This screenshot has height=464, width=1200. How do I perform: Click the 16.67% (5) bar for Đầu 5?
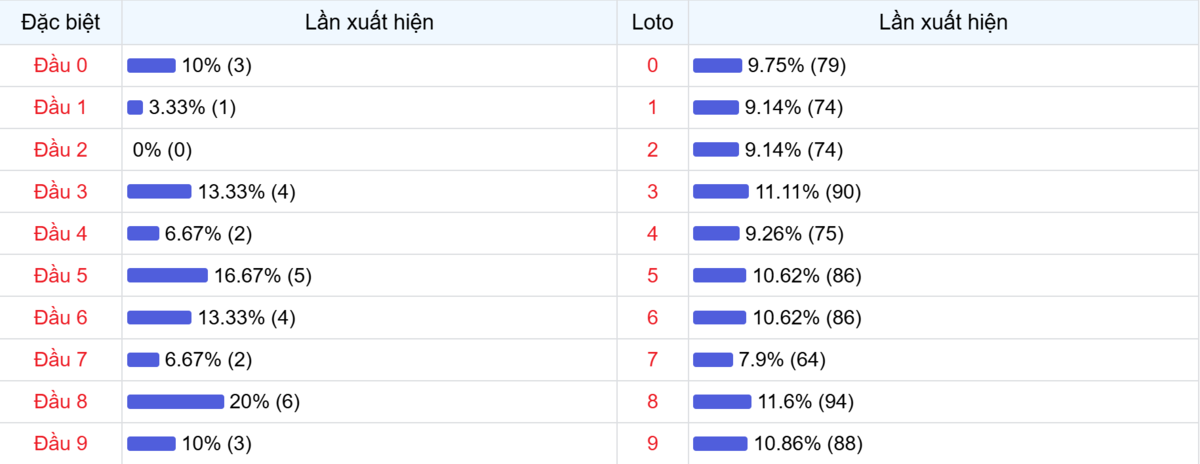coord(167,275)
